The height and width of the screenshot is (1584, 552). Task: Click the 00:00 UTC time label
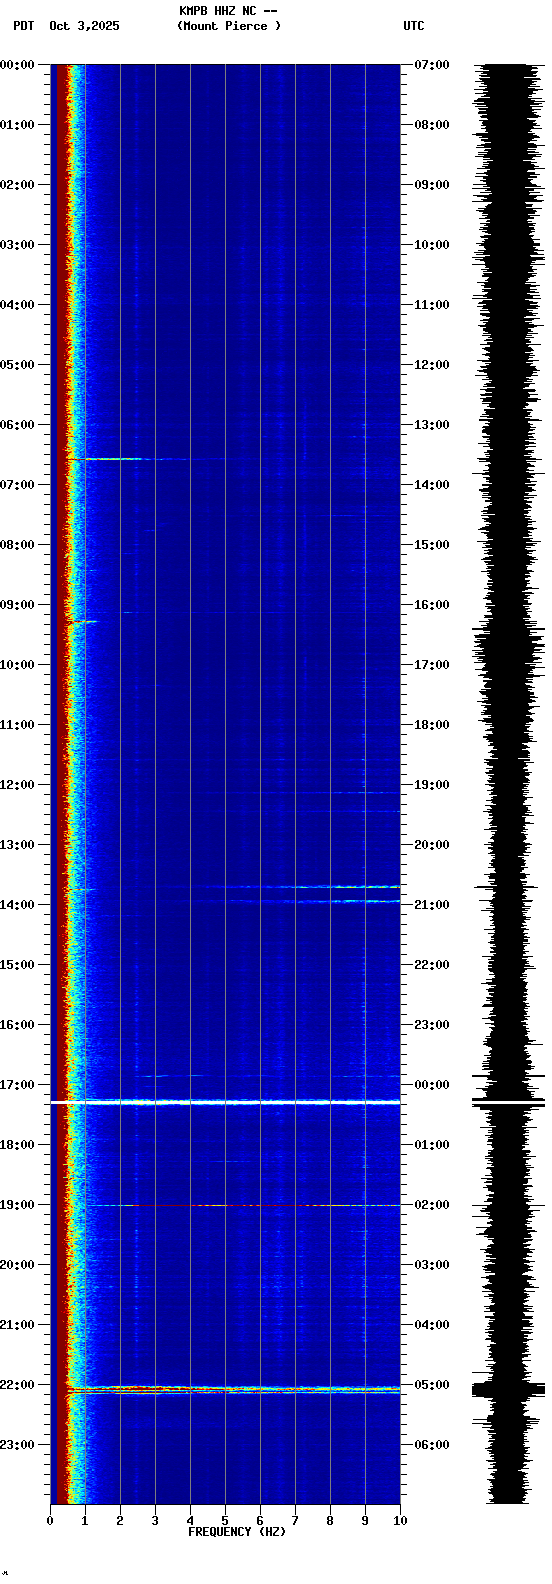tap(432, 1085)
